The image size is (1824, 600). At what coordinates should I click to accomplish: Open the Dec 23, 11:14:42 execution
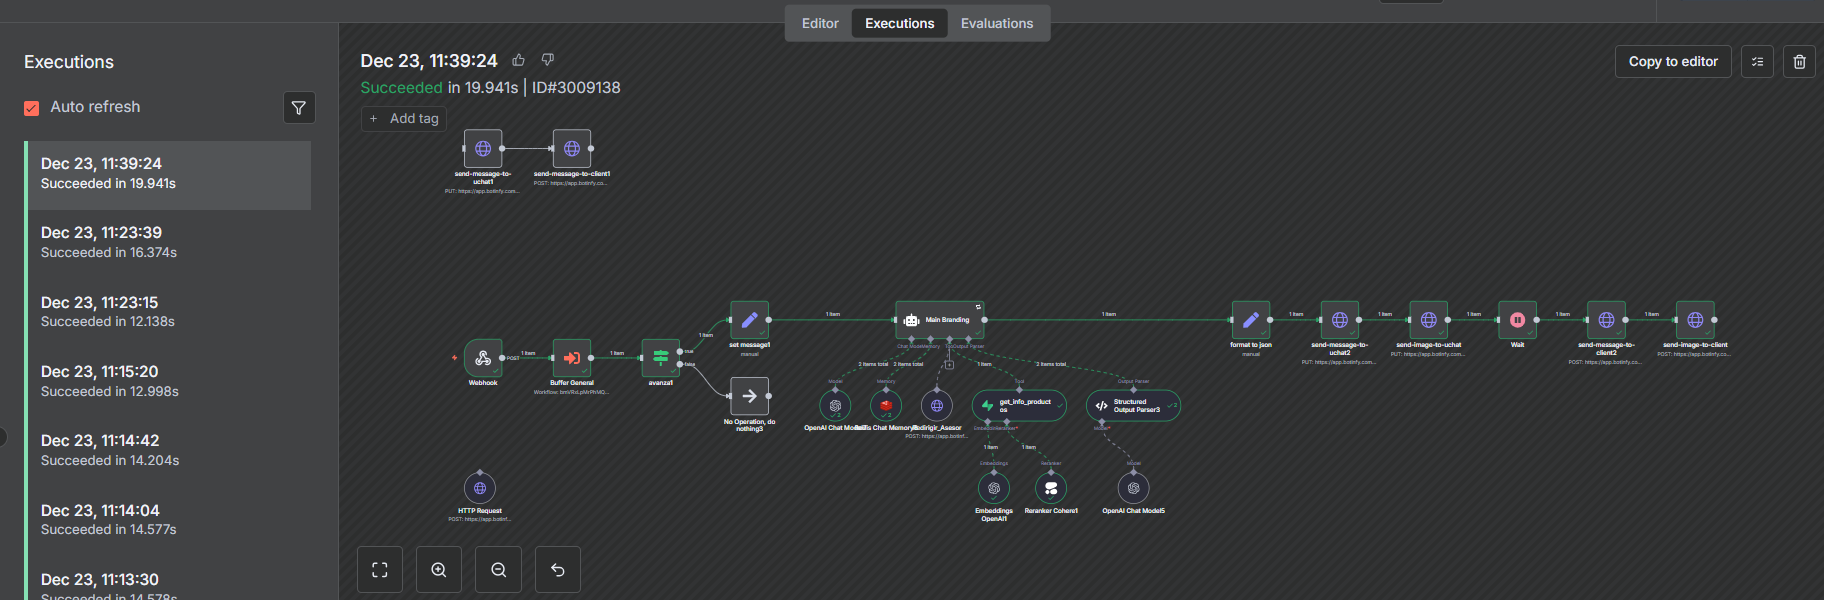tap(169, 452)
